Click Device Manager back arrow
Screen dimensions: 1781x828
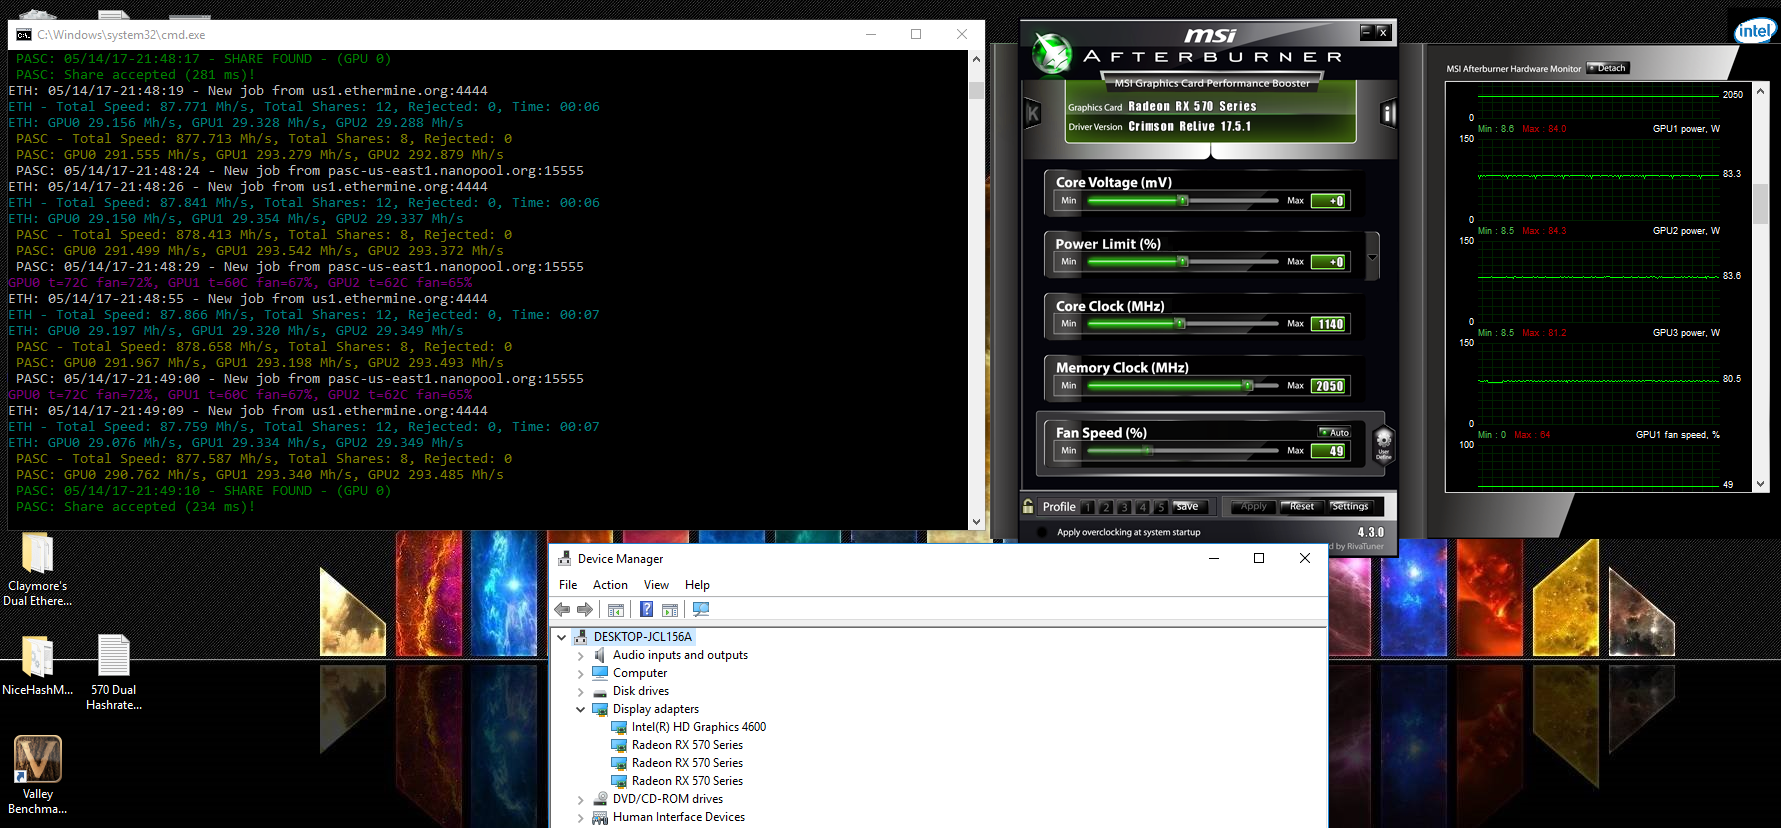[x=562, y=609]
